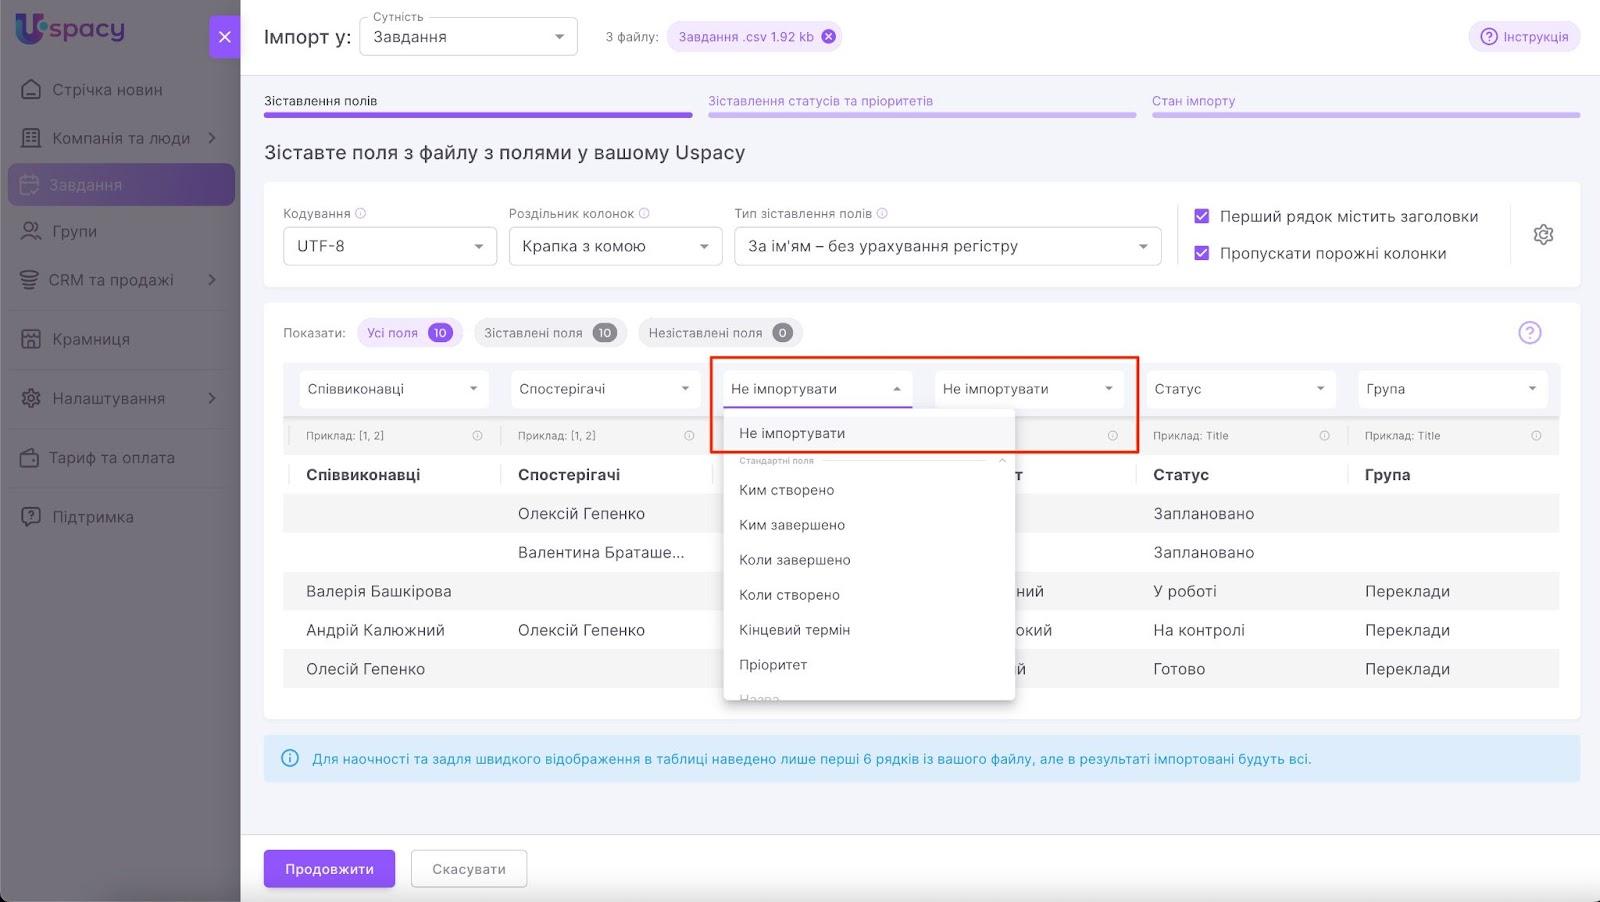Remove the attached Завдання .csv file
Image resolution: width=1600 pixels, height=902 pixels.
[828, 37]
